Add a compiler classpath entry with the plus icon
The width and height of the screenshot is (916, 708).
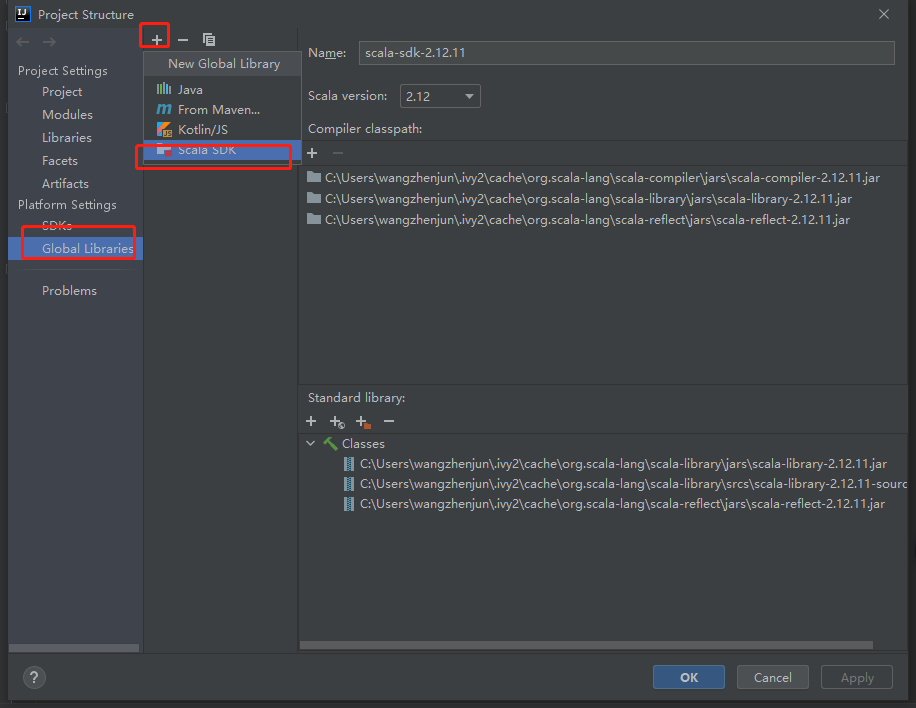pyautogui.click(x=312, y=153)
